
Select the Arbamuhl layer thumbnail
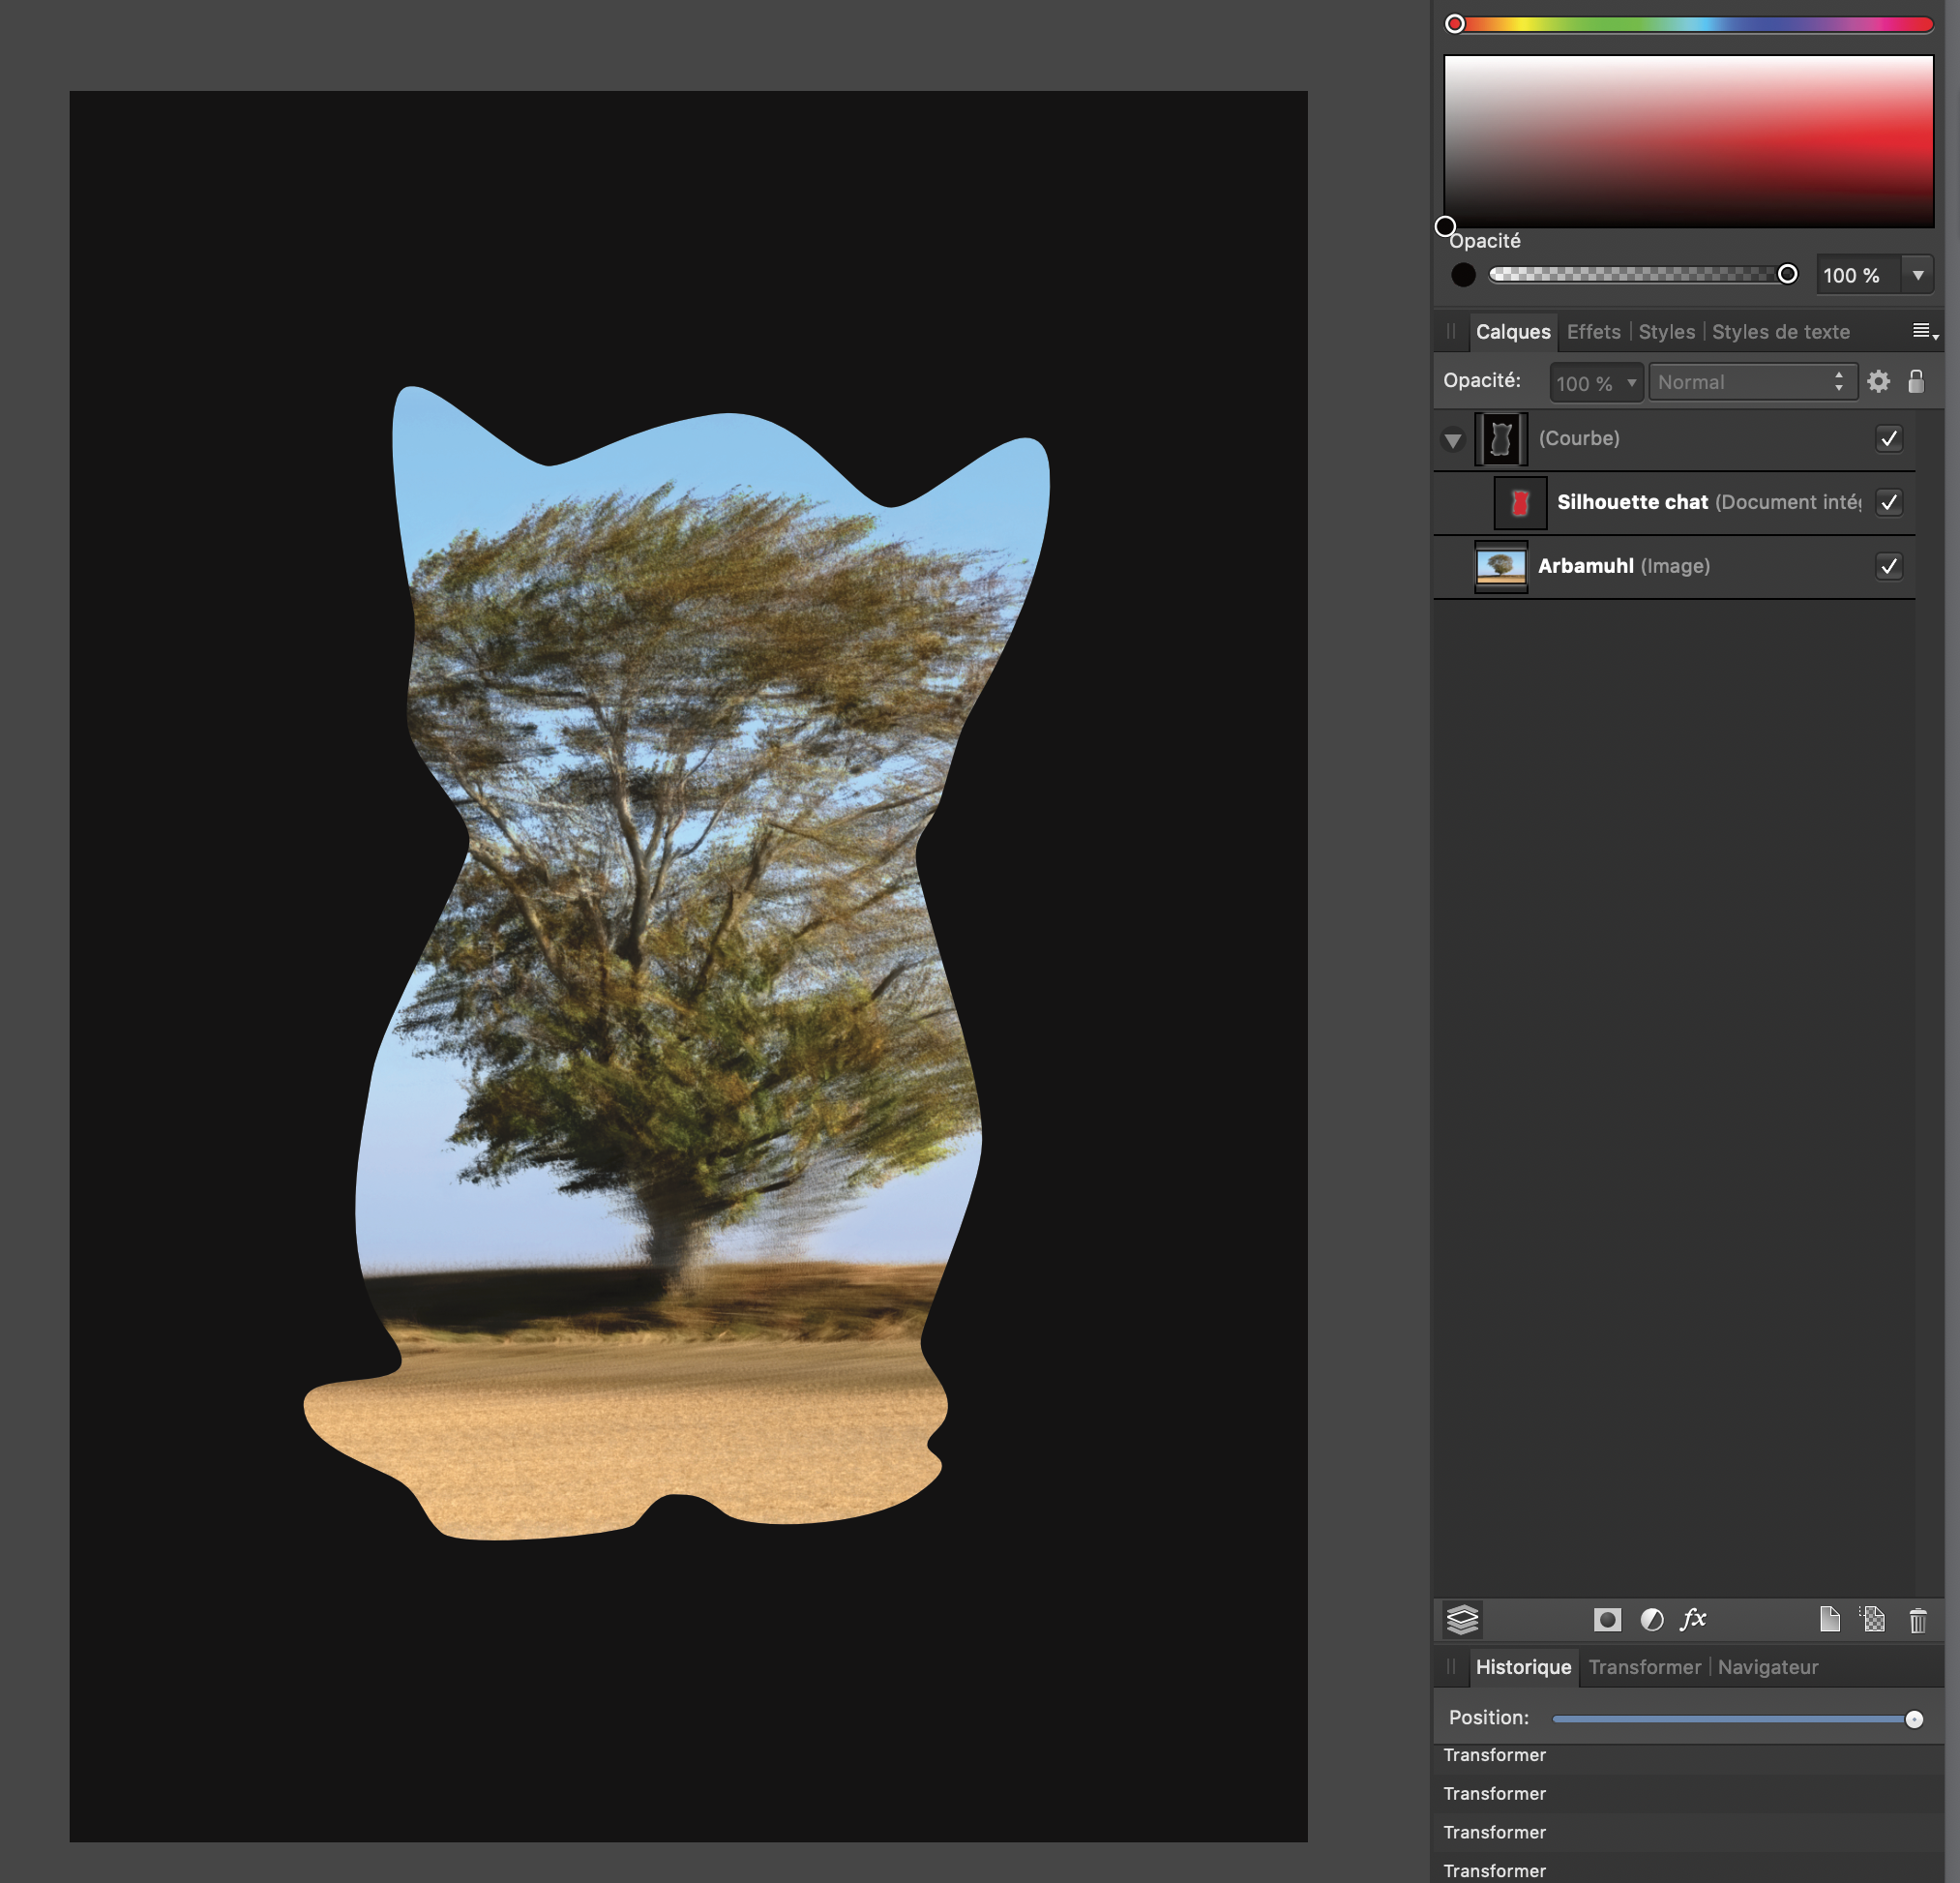(1500, 566)
